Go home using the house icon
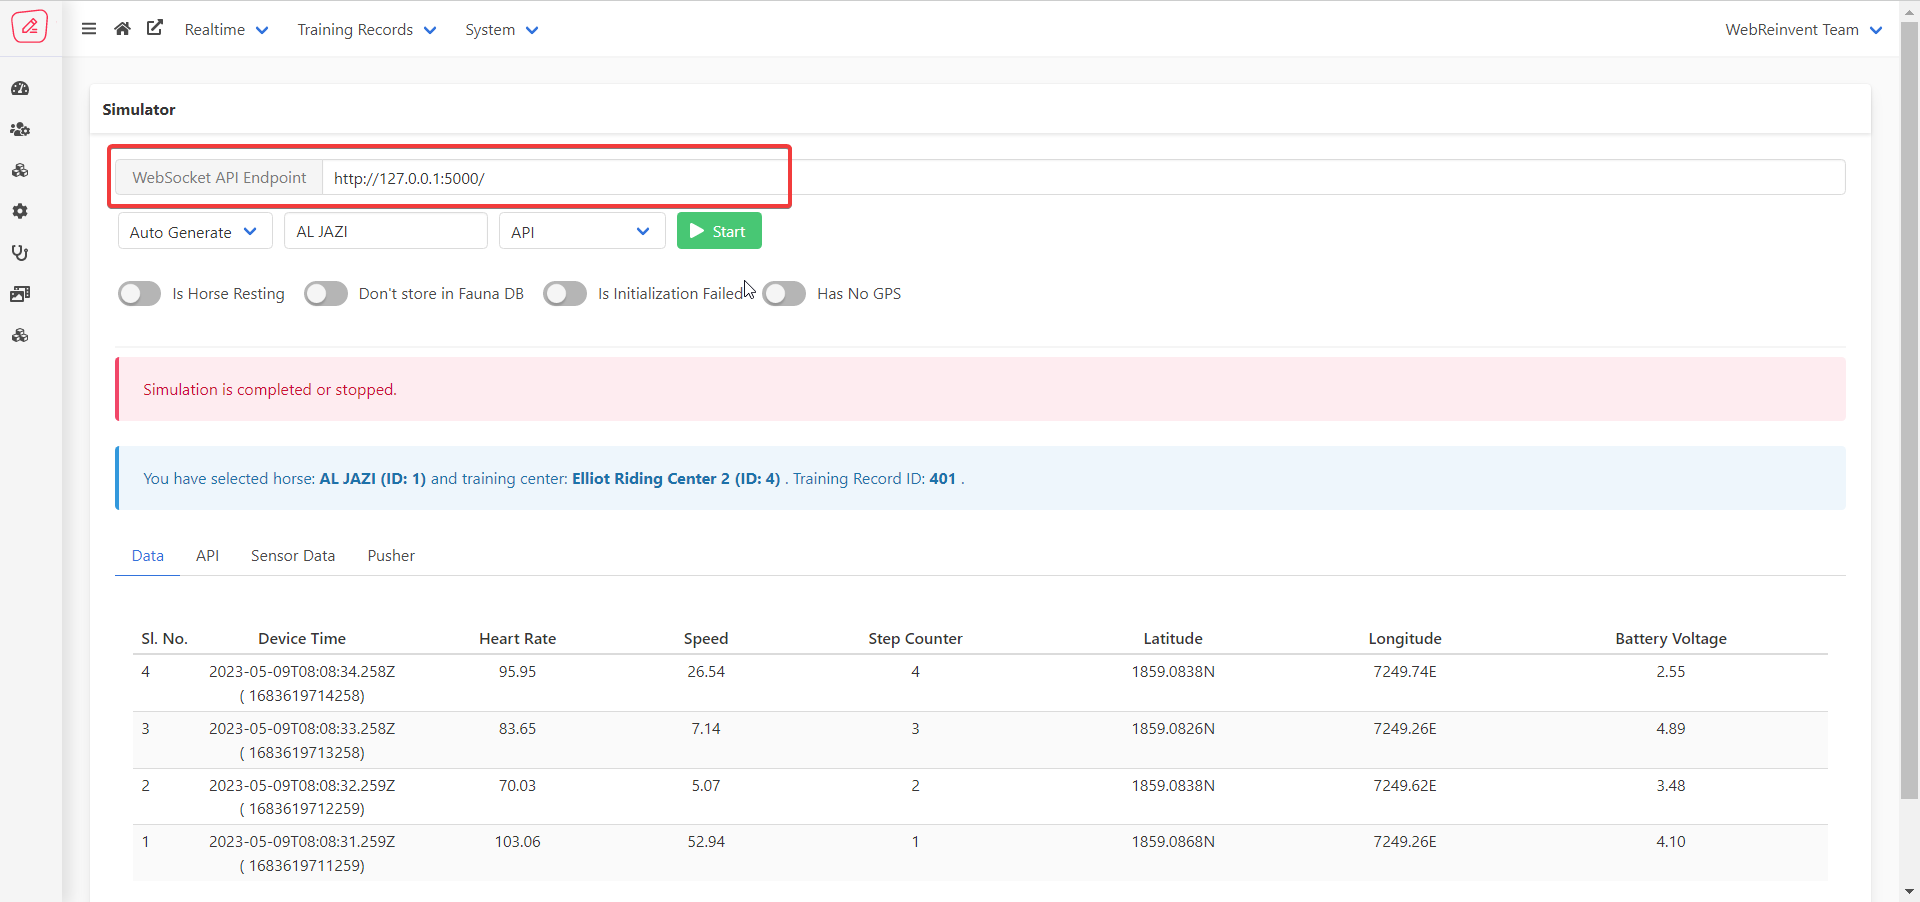 [122, 28]
